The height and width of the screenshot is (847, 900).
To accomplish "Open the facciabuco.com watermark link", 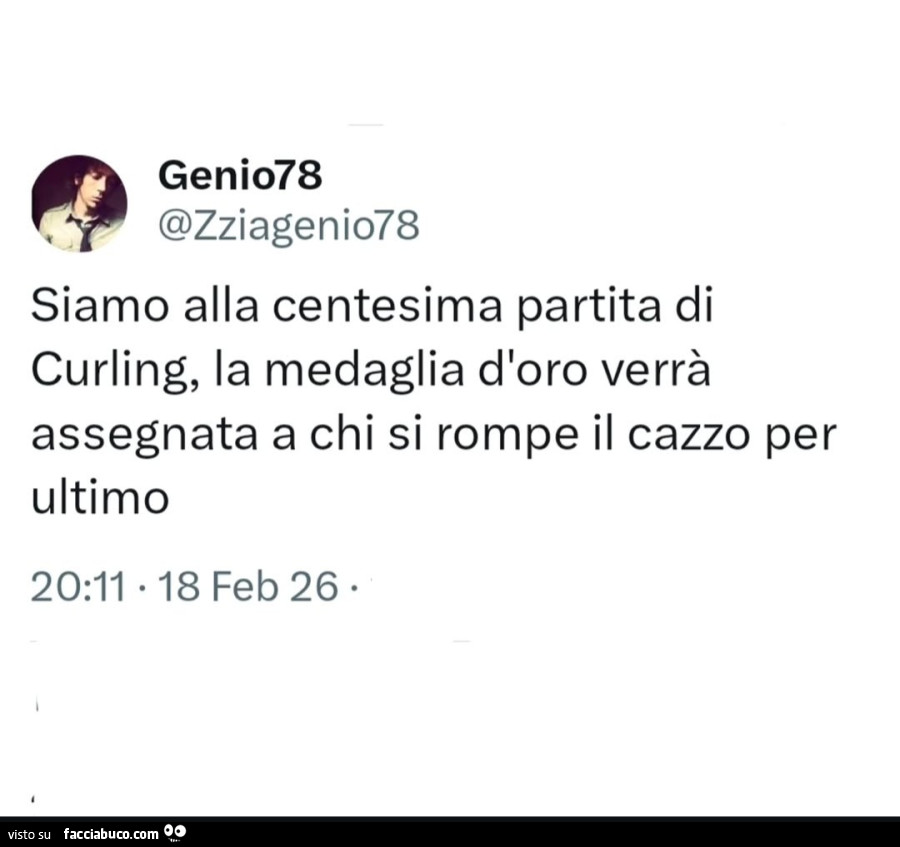I will pyautogui.click(x=111, y=833).
